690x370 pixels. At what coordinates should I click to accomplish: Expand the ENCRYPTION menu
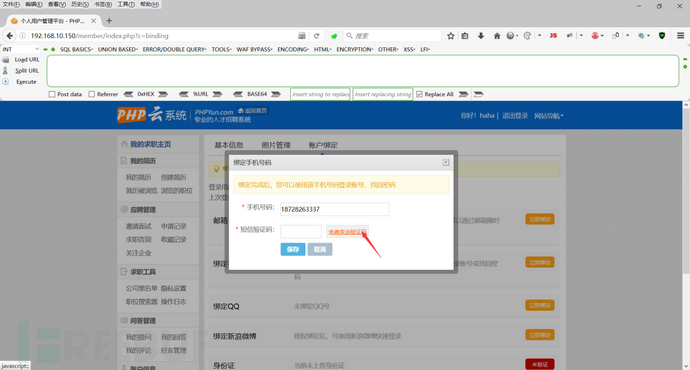click(x=355, y=49)
